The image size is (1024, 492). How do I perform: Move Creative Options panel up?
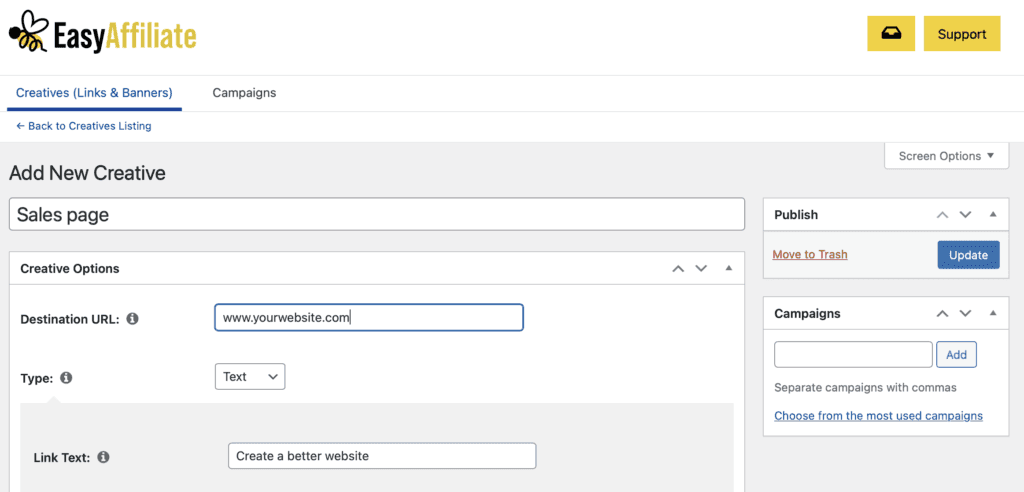[678, 268]
